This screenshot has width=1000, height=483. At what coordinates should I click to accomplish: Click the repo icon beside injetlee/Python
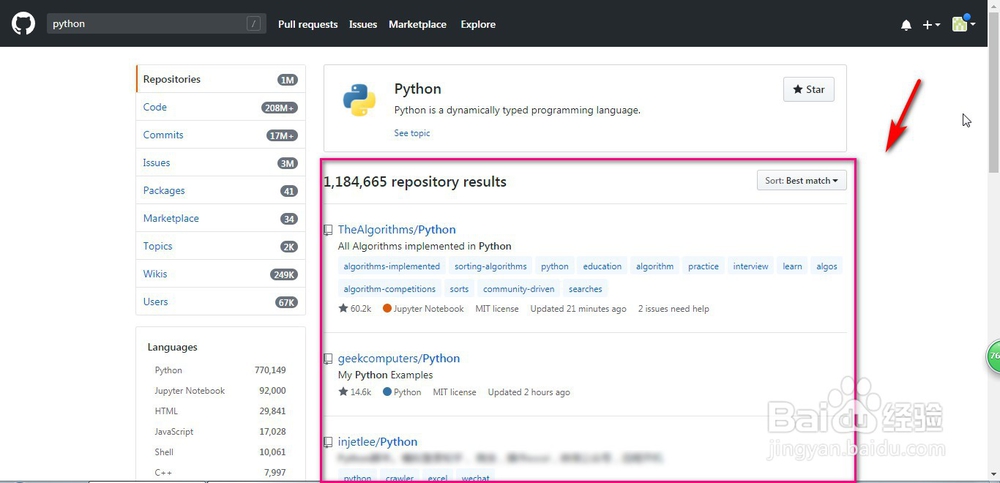[328, 442]
